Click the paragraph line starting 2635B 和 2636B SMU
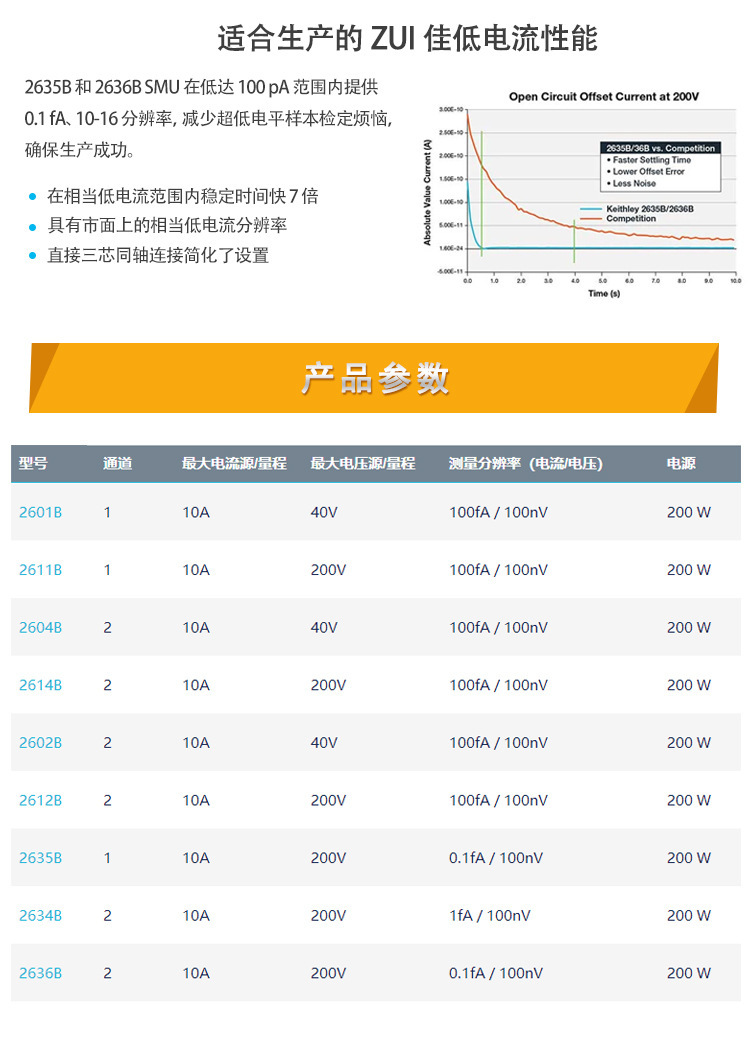The width and height of the screenshot is (750, 1040). (x=202, y=88)
